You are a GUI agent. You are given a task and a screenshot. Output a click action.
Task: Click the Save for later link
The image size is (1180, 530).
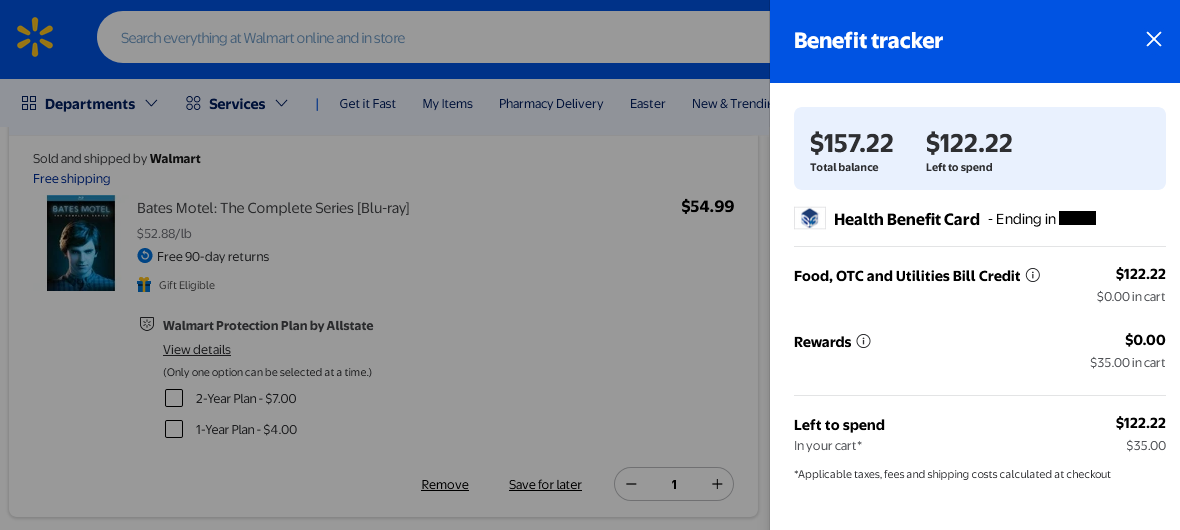click(545, 485)
